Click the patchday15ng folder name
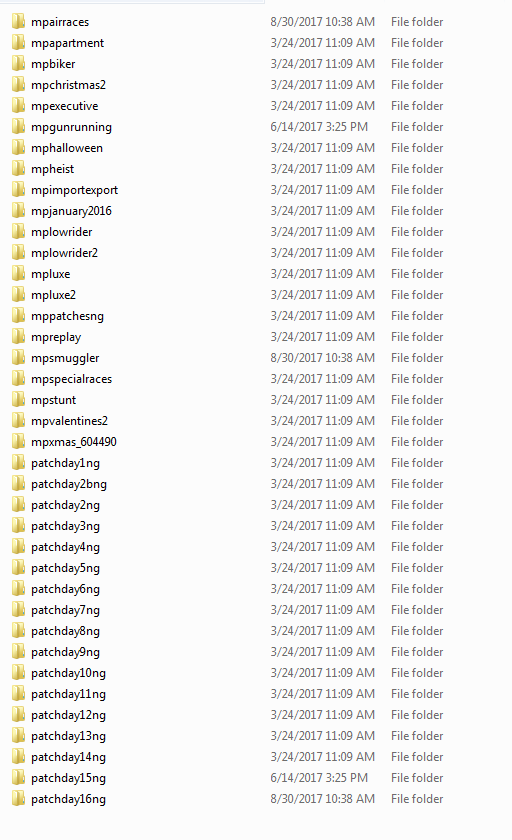 coord(69,778)
